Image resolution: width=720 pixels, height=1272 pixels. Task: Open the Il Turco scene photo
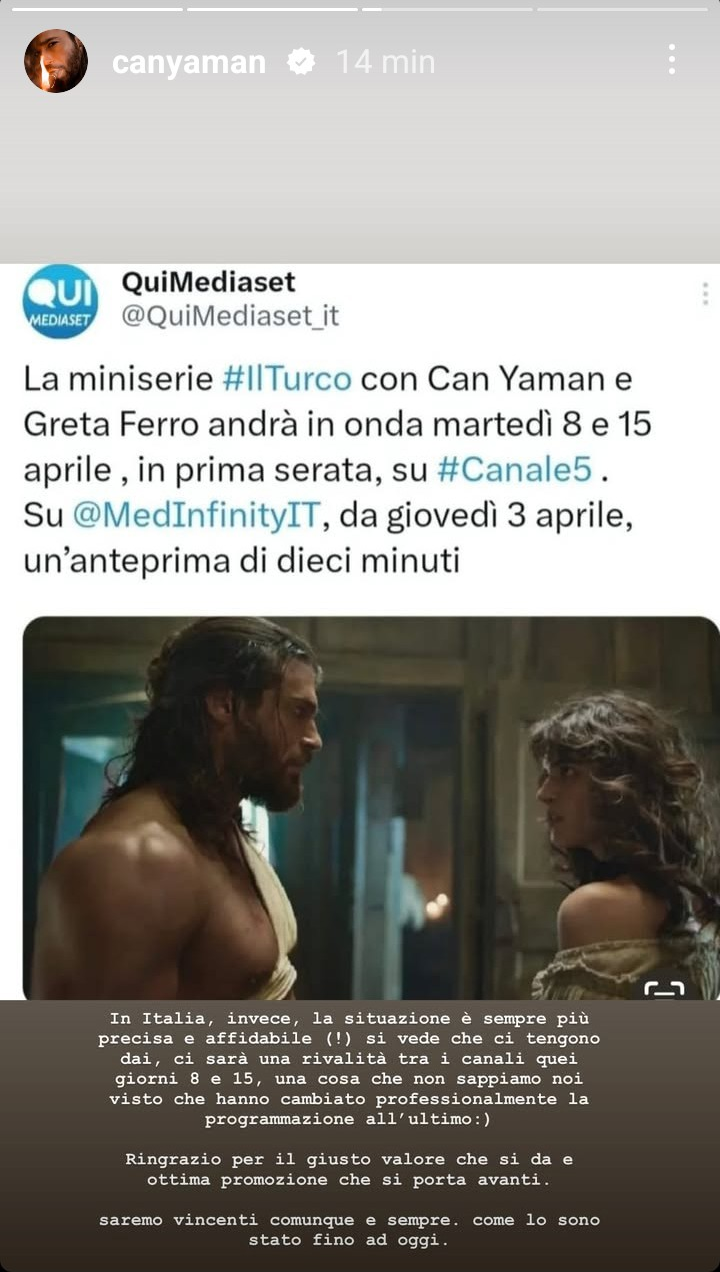pos(370,808)
